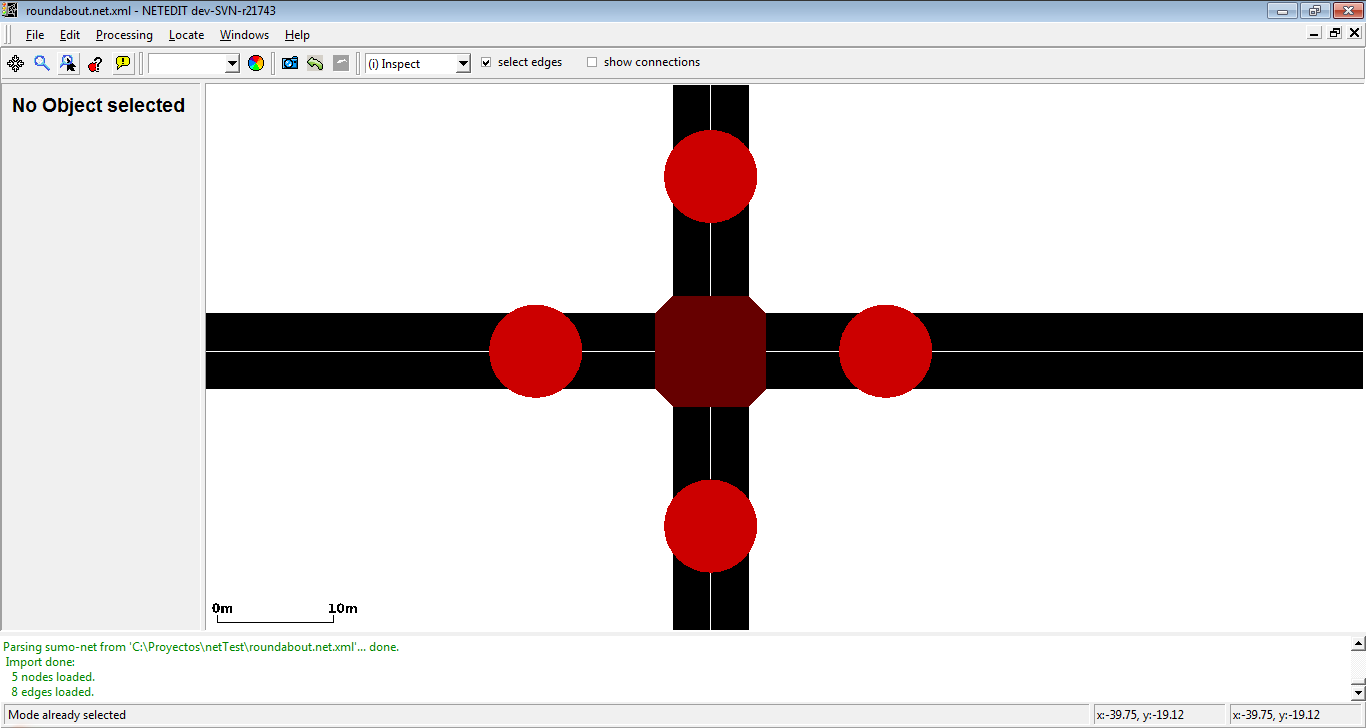Image resolution: width=1366 pixels, height=728 pixels.
Task: Click the greyed-out redo icon
Action: pyautogui.click(x=341, y=63)
